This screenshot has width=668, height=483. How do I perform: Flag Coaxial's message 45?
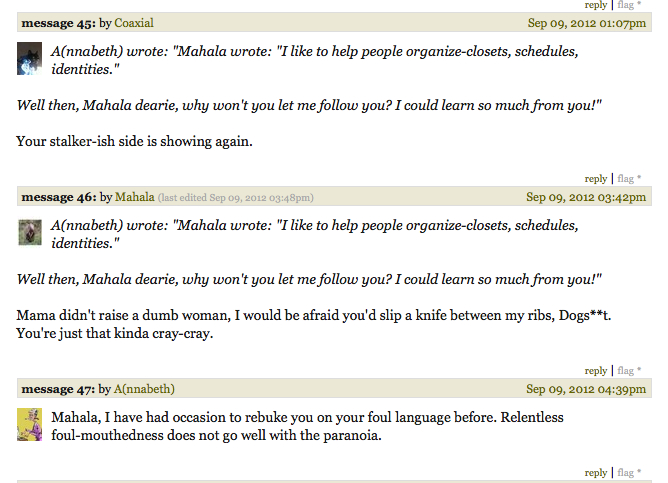(x=626, y=178)
